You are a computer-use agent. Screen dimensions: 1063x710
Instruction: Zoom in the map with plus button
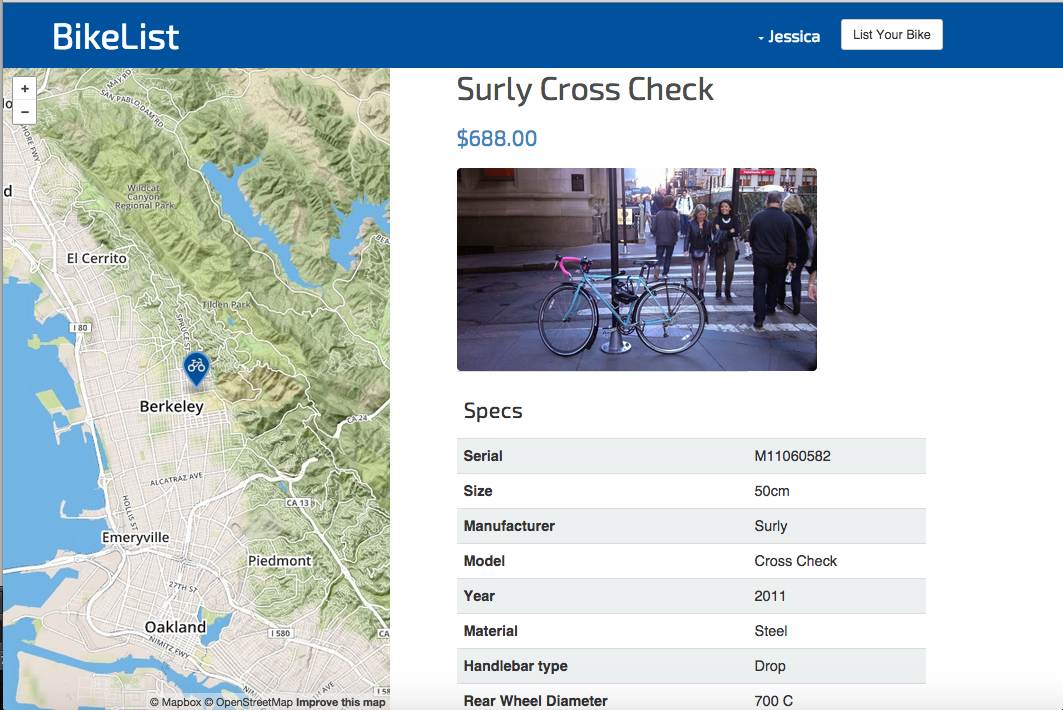(24, 89)
